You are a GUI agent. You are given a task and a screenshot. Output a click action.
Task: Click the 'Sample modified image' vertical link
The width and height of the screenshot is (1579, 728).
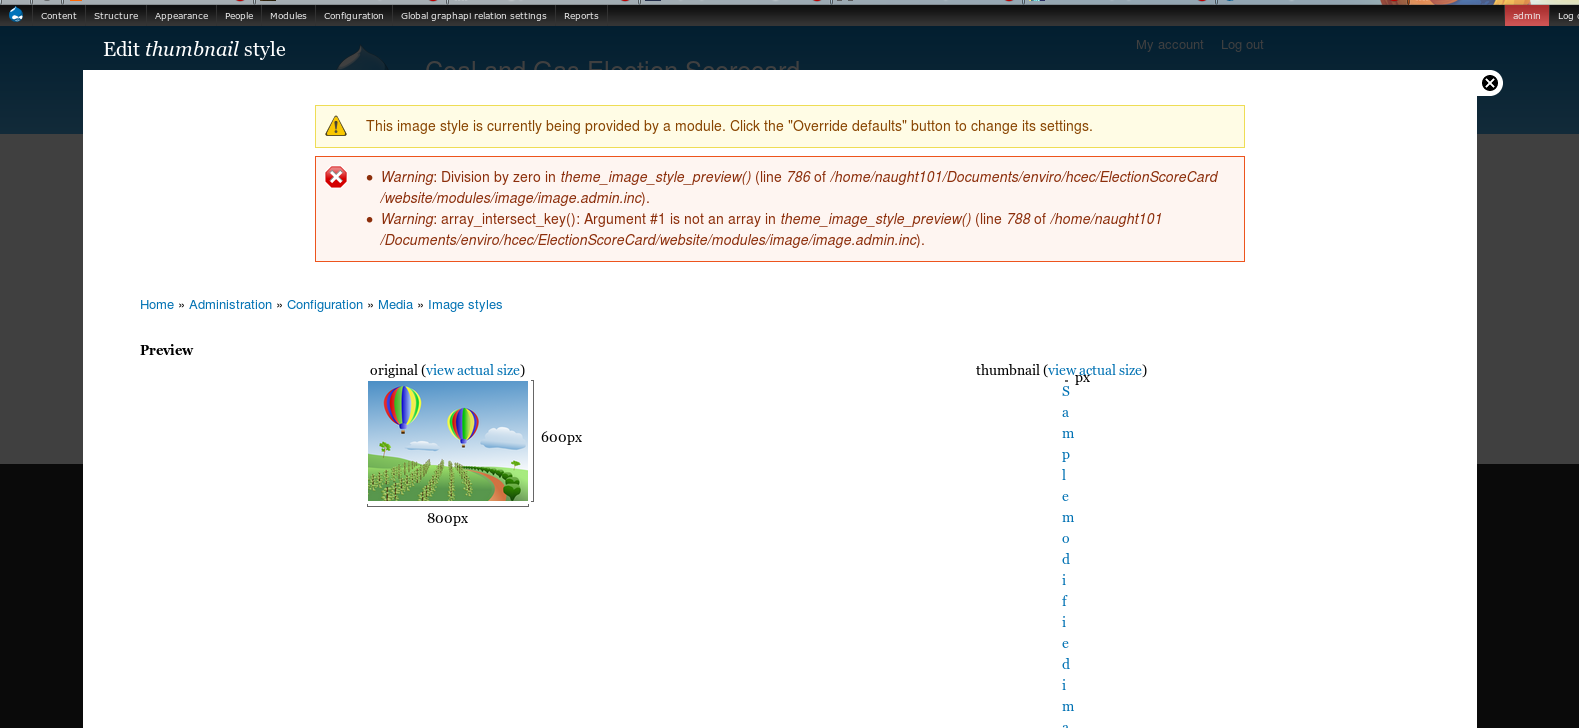(x=1066, y=556)
